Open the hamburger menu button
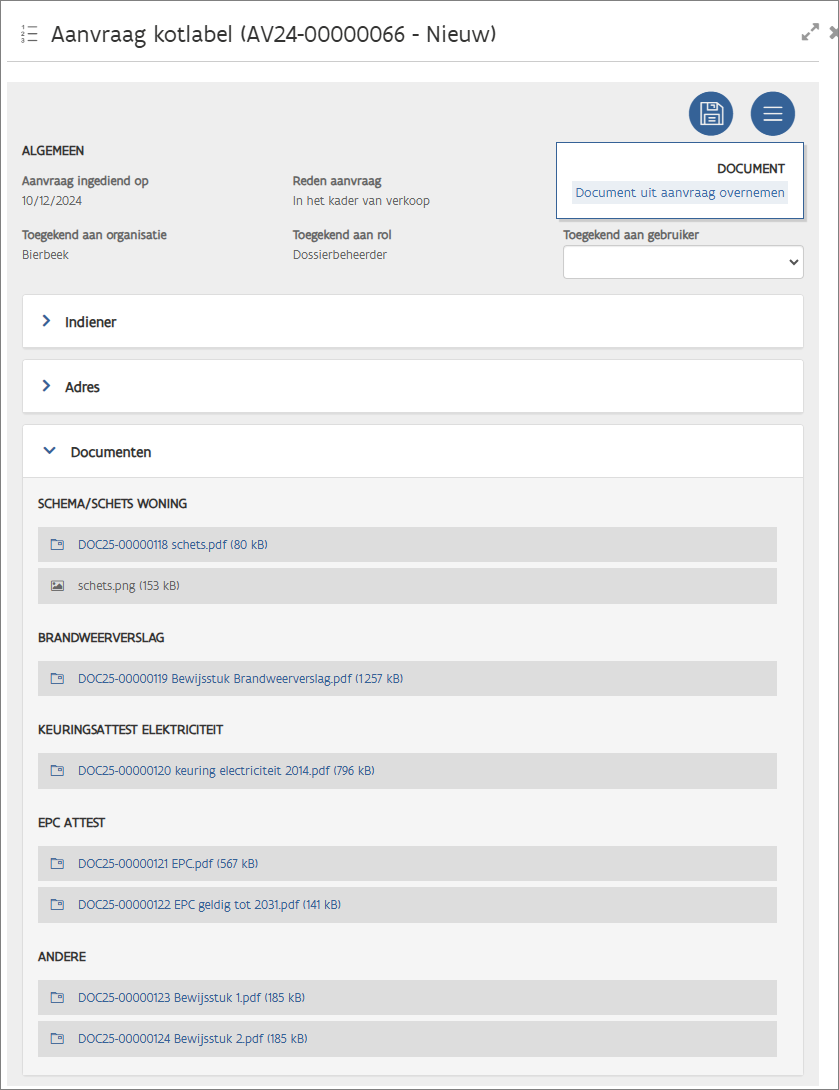 click(772, 113)
